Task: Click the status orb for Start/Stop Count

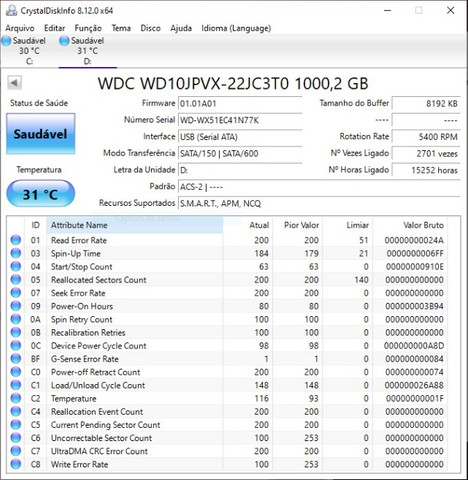Action: coord(16,266)
